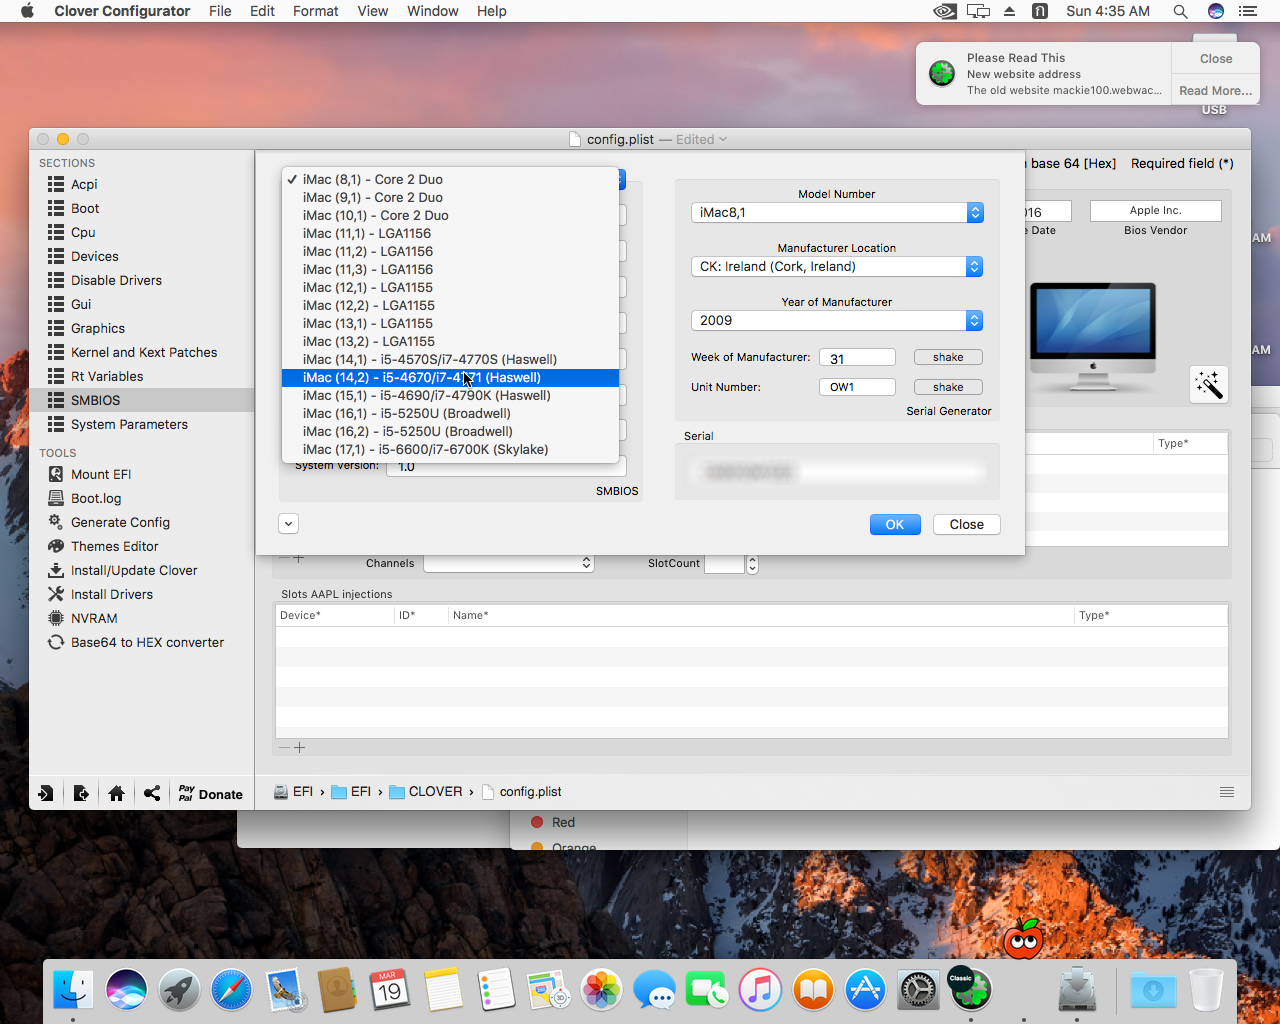Click the serial number field
Image resolution: width=1280 pixels, height=1024 pixels.
pyautogui.click(x=837, y=471)
